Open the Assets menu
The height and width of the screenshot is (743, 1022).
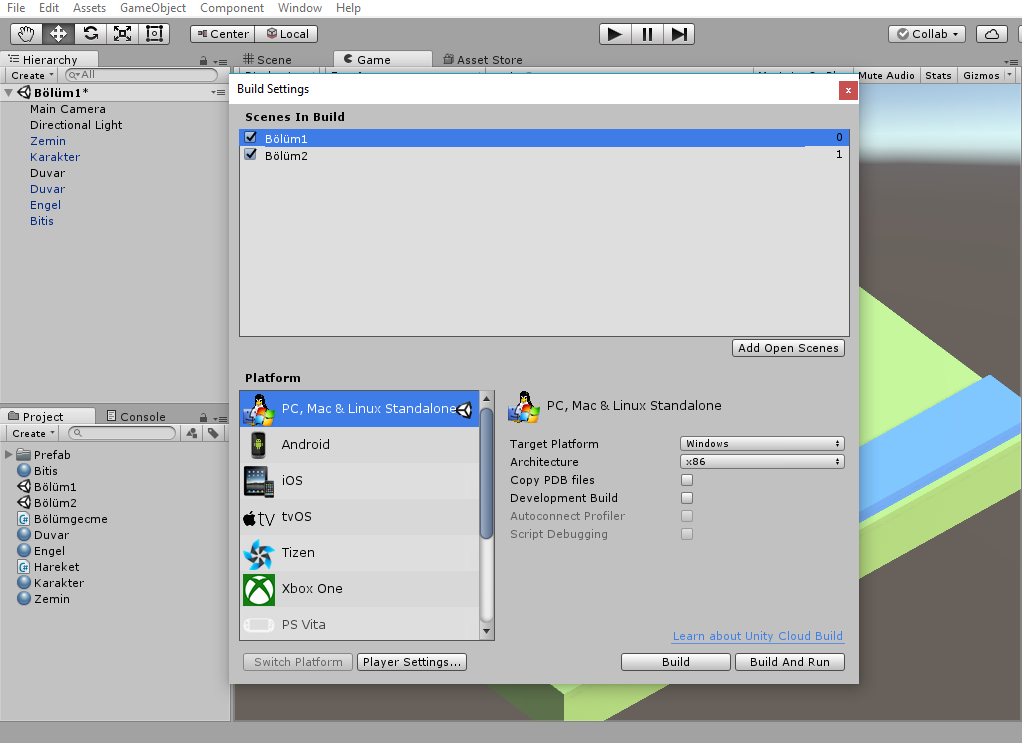89,8
